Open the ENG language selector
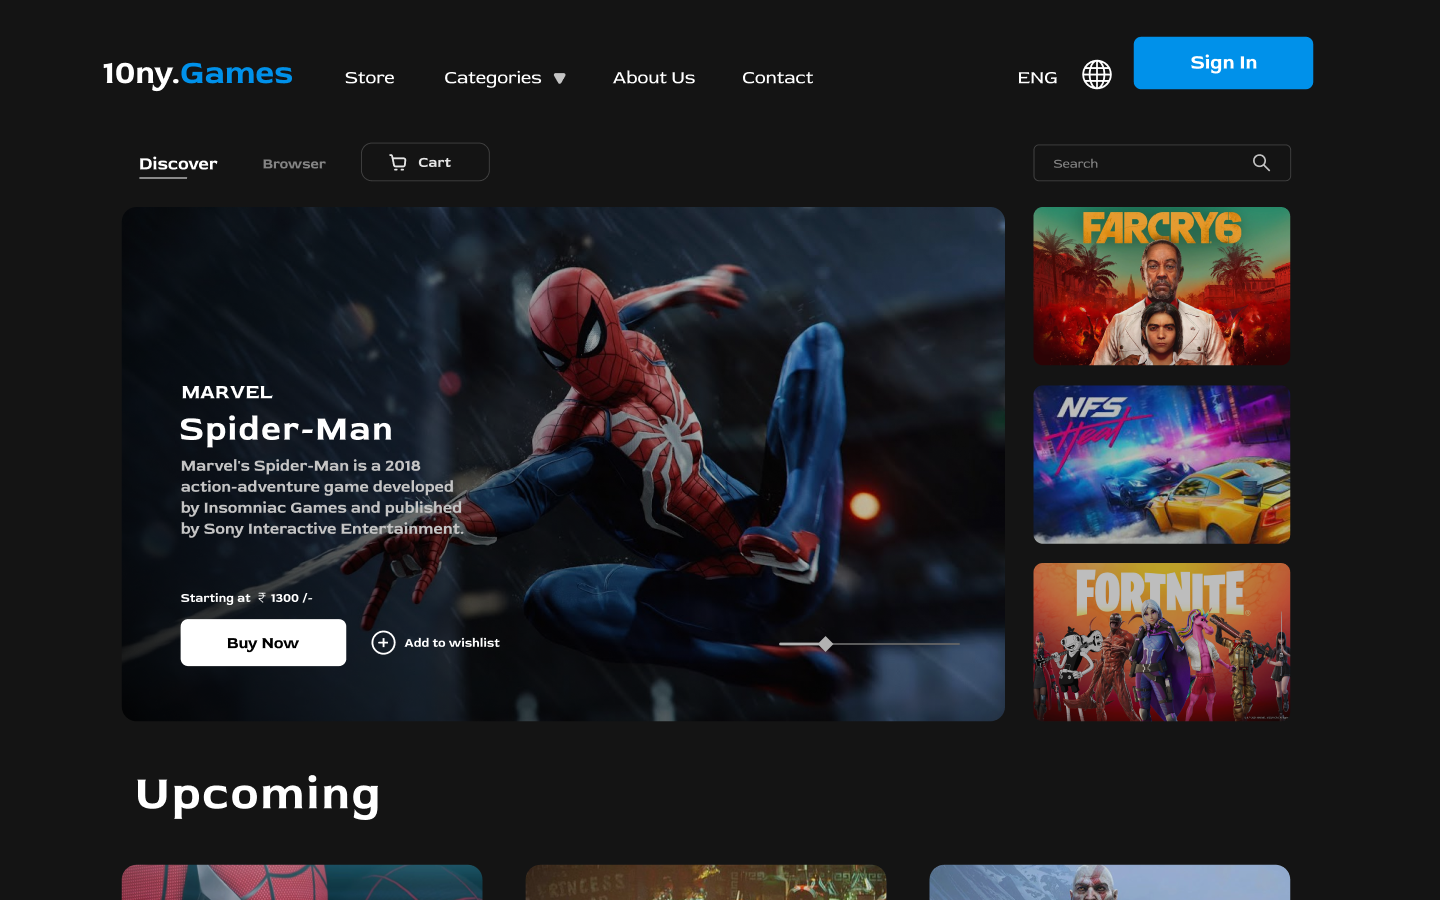 coord(1037,78)
